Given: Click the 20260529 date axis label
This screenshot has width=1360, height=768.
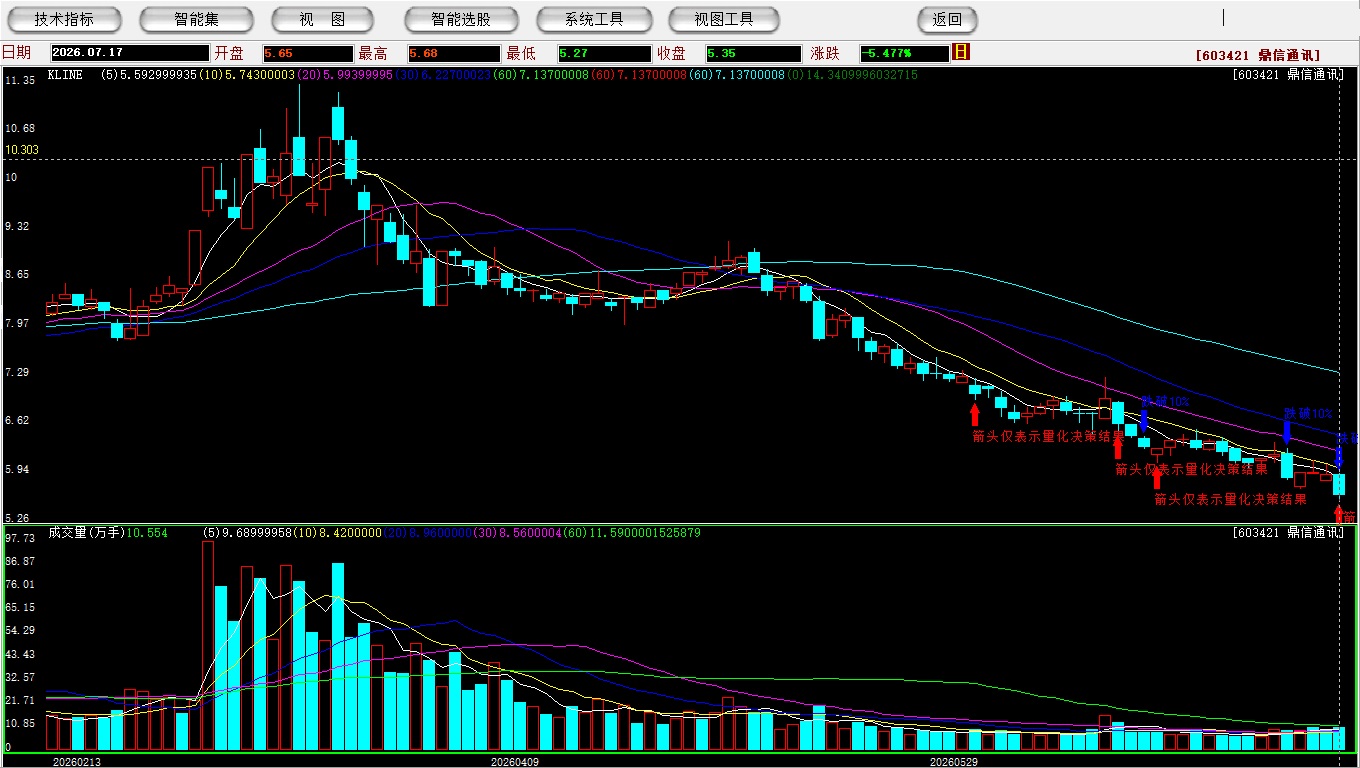Looking at the screenshot, I should click(x=954, y=761).
